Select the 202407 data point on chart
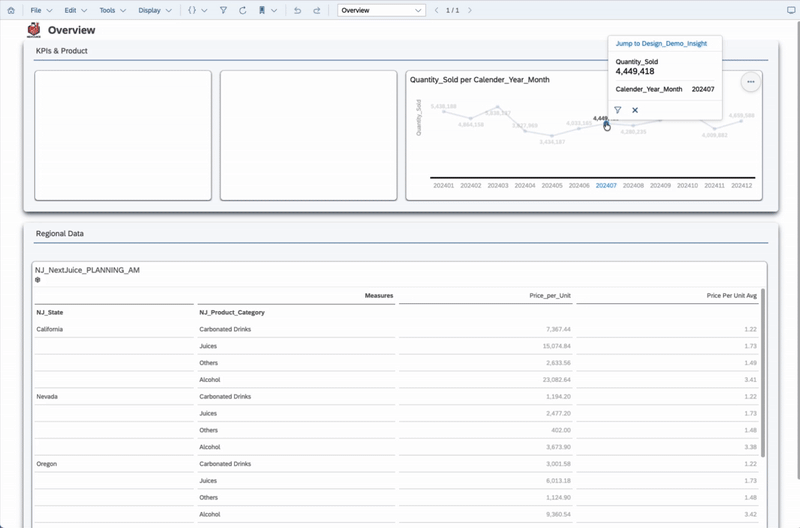800x528 pixels. [x=606, y=123]
